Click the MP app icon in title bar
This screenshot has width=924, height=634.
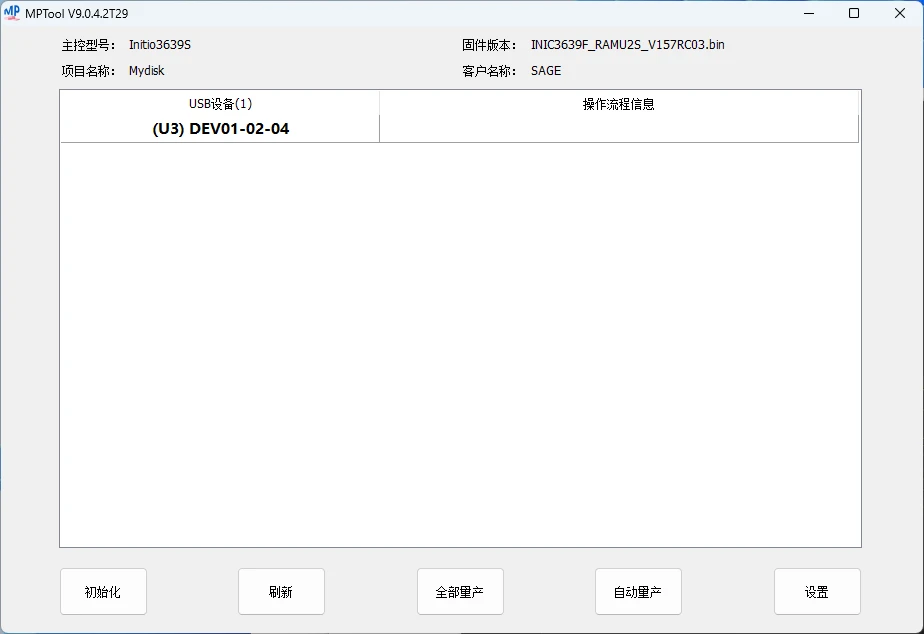pos(13,13)
